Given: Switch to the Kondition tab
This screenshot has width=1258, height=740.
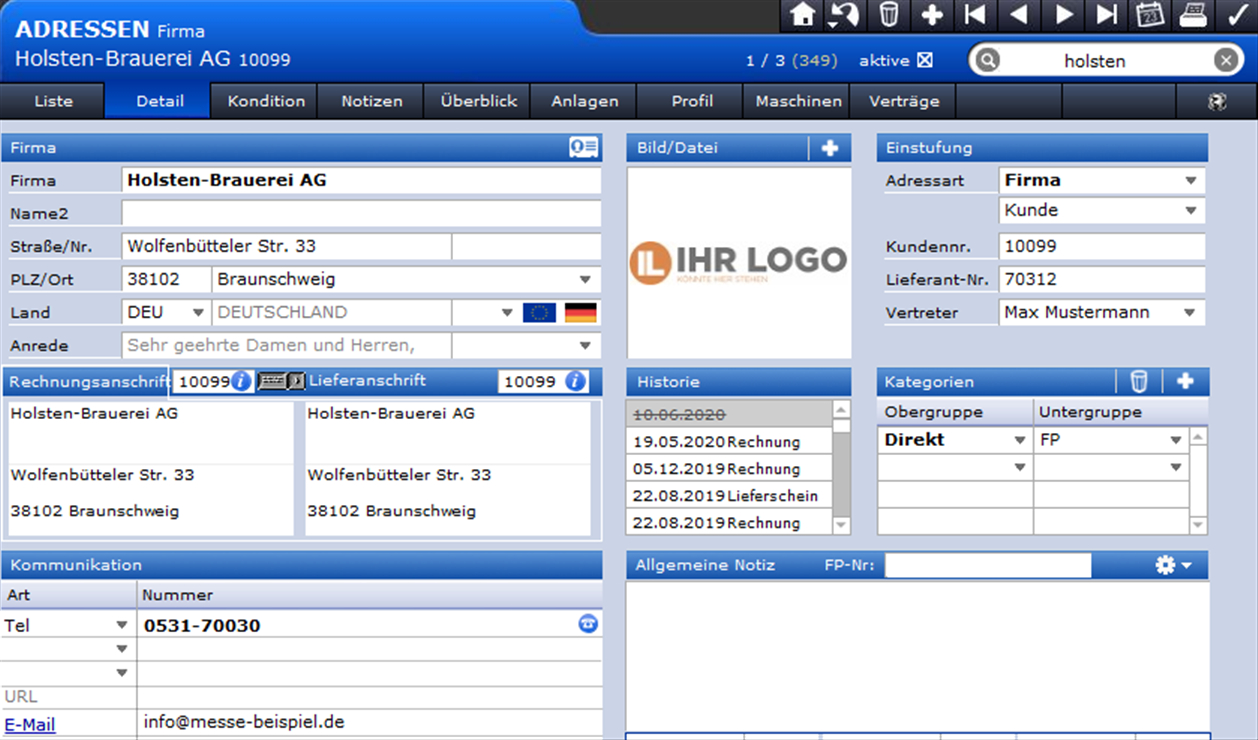Looking at the screenshot, I should [266, 101].
